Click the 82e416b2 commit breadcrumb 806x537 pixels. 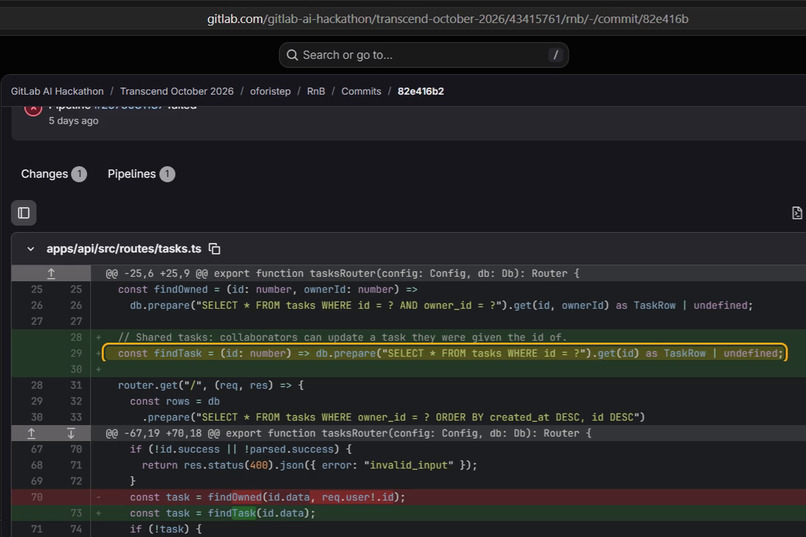tap(420, 91)
